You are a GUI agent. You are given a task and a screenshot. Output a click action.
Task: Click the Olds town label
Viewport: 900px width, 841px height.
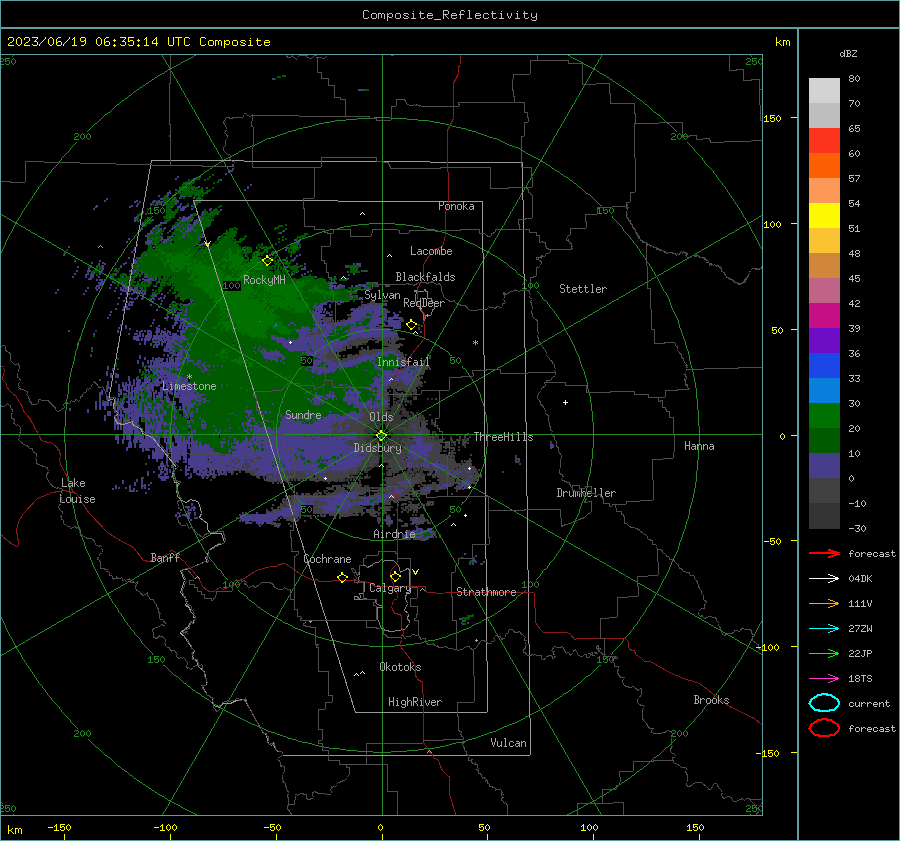pos(381,417)
